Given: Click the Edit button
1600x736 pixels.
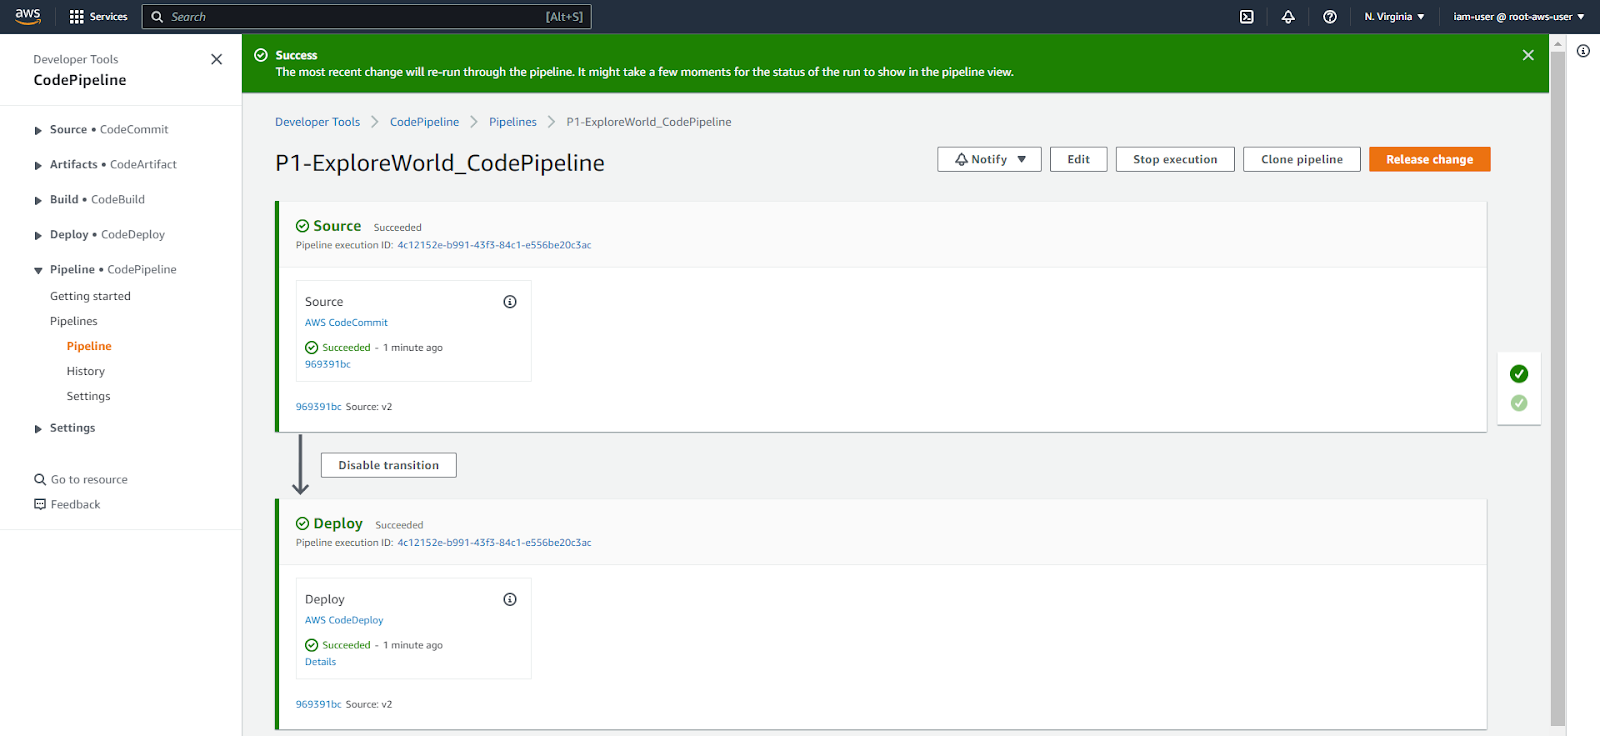Looking at the screenshot, I should [1078, 159].
